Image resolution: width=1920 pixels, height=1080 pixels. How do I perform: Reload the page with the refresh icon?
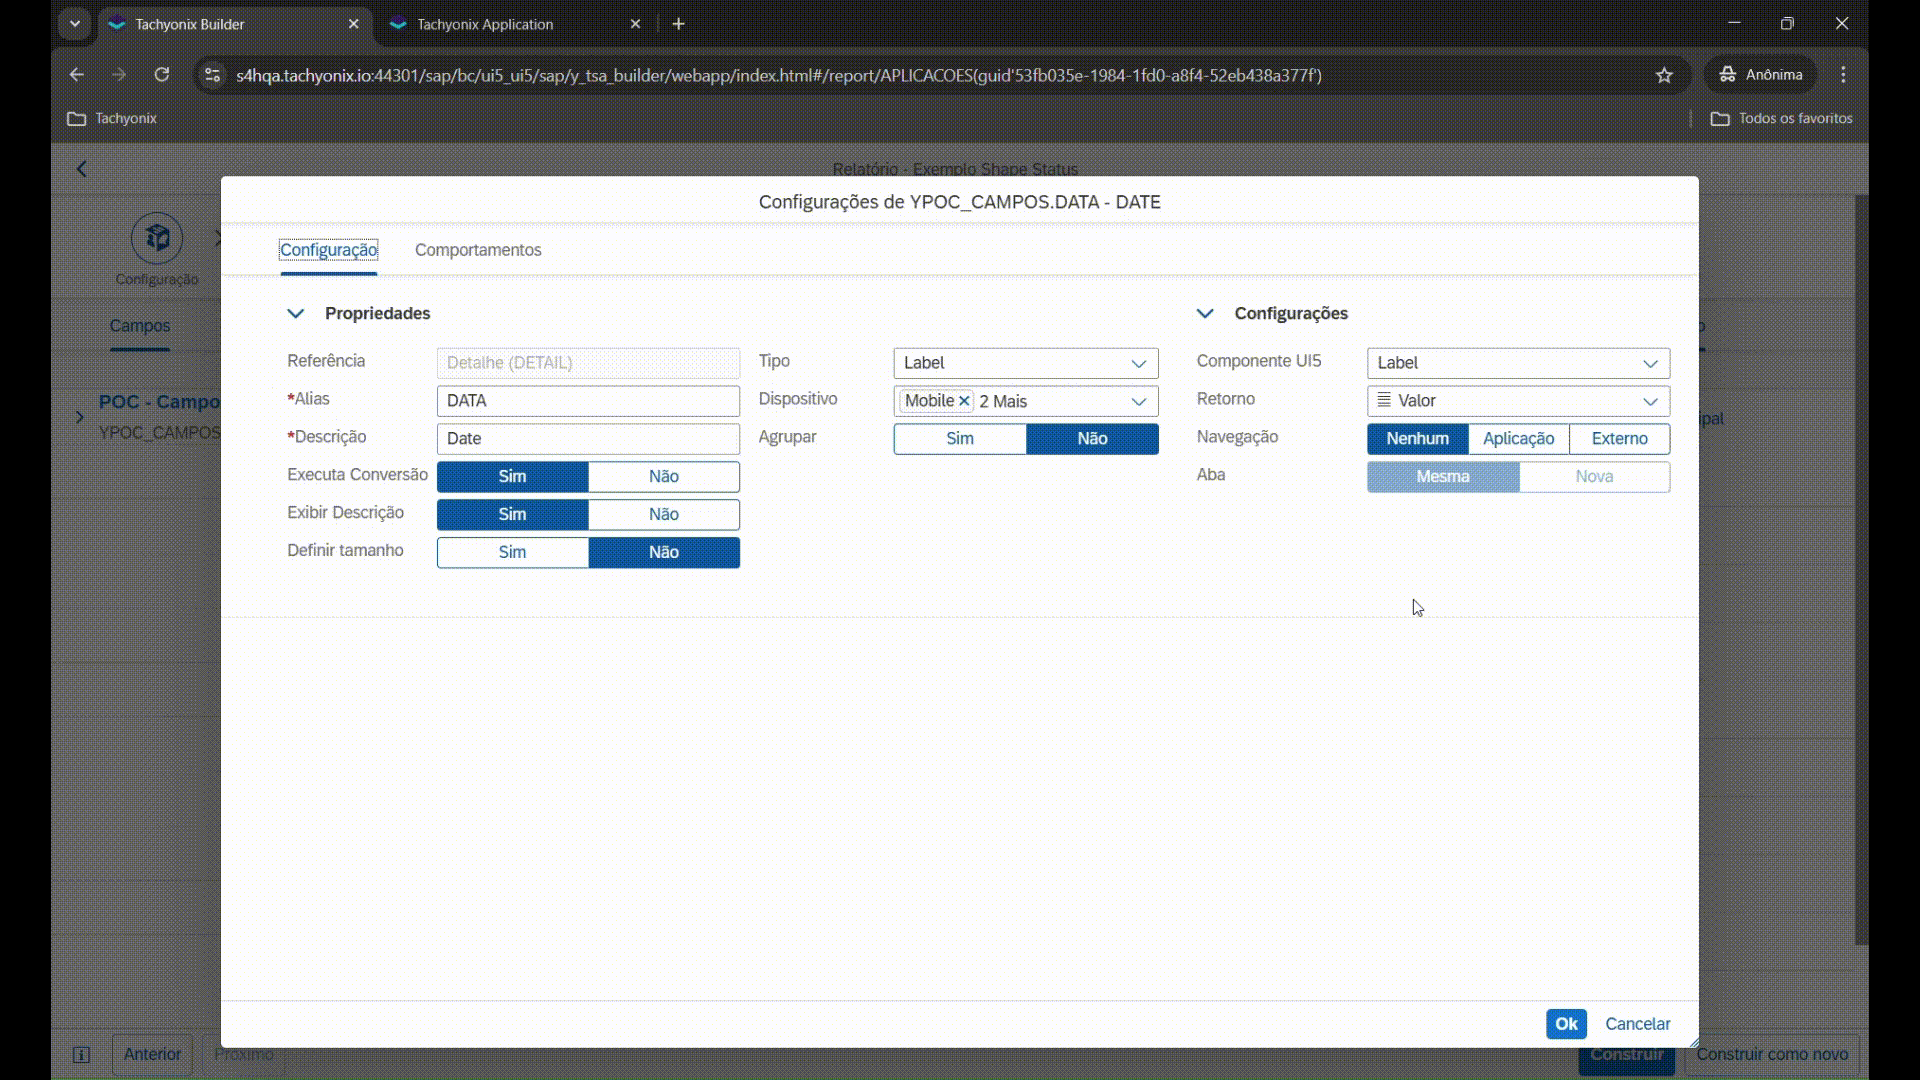pos(162,75)
